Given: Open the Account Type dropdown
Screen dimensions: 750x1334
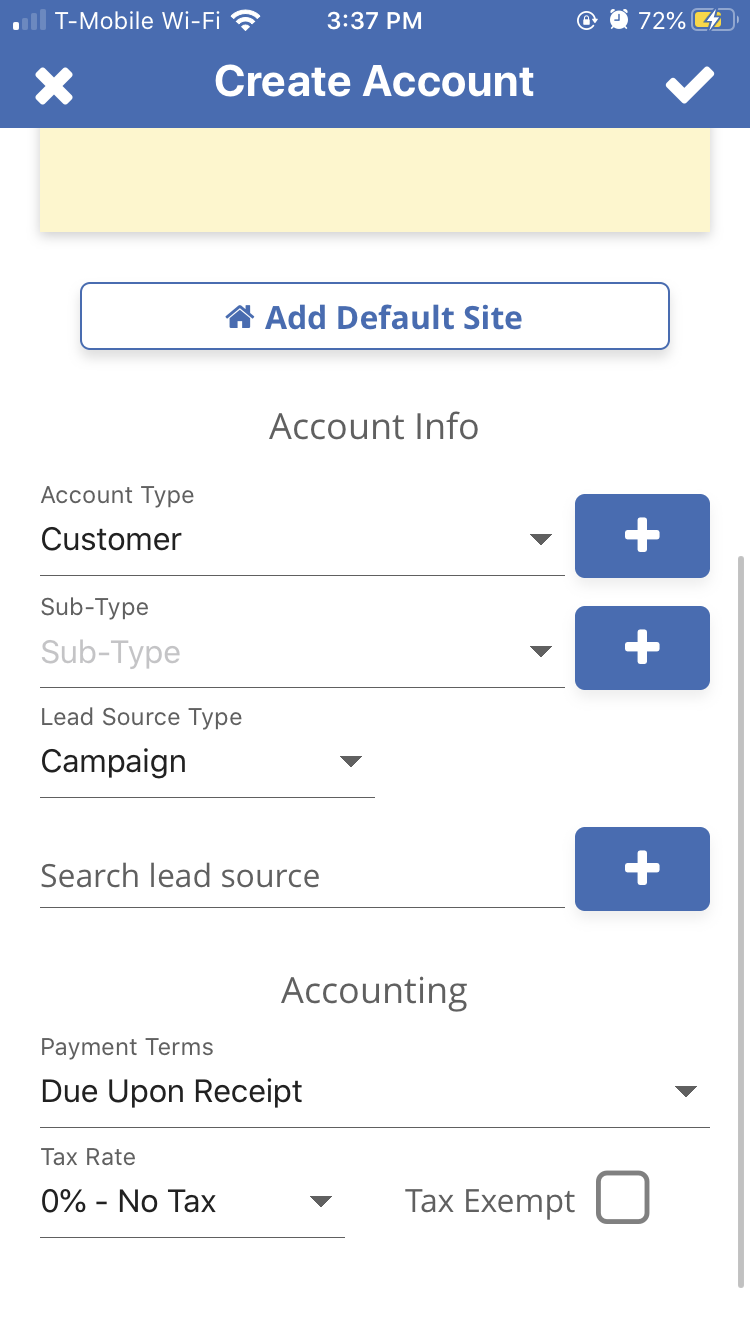Looking at the screenshot, I should pyautogui.click(x=300, y=540).
